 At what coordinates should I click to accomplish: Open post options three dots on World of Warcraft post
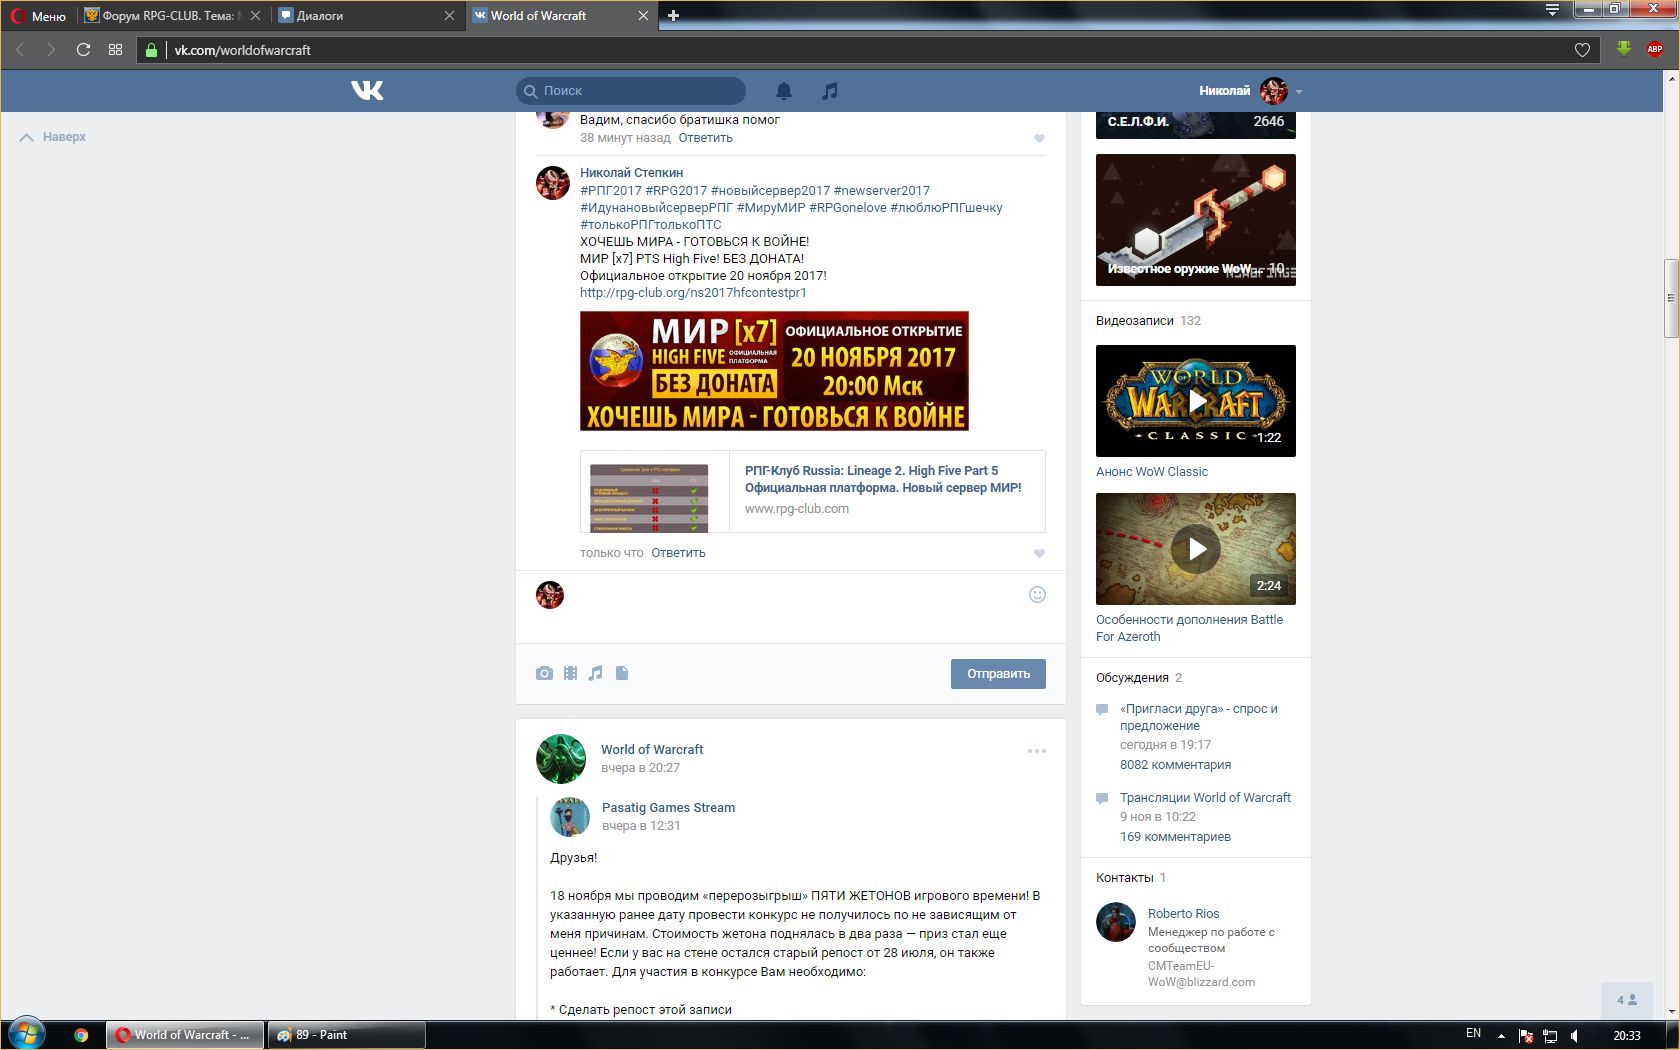coord(1037,751)
